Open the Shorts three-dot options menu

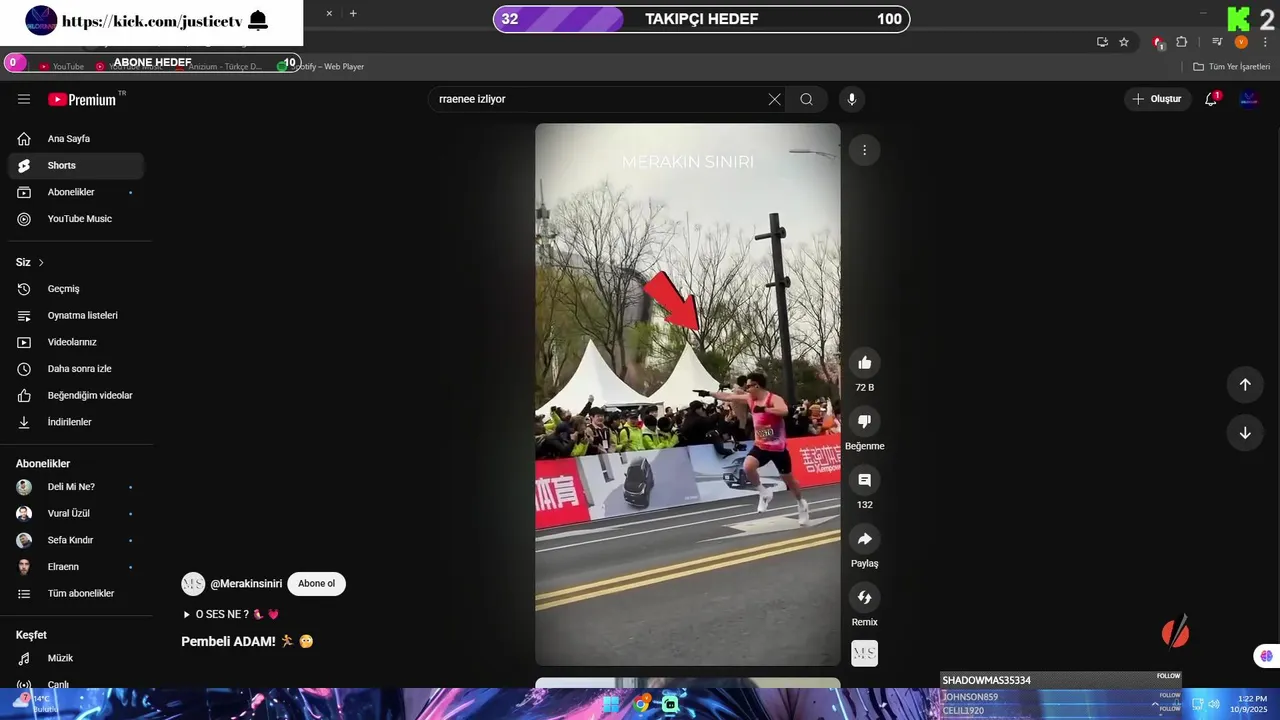point(864,150)
